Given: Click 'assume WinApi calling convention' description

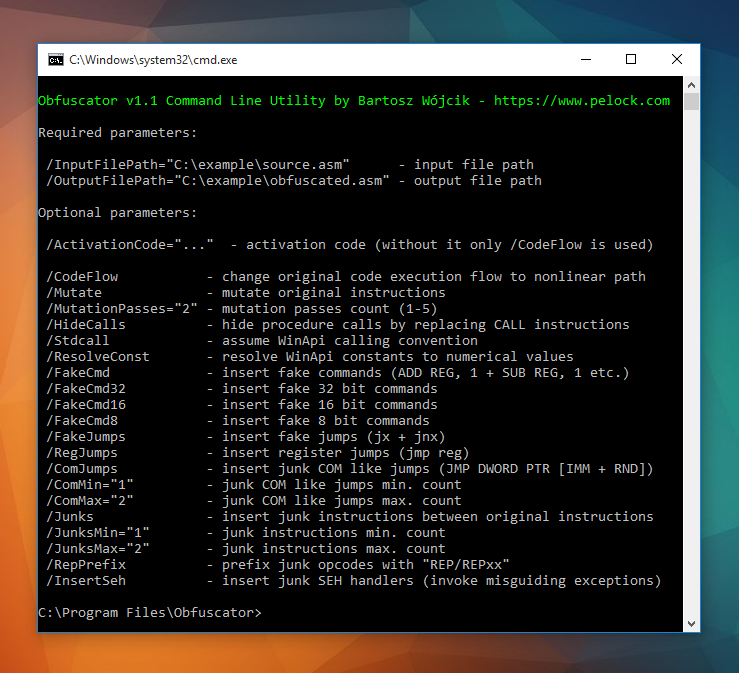Looking at the screenshot, I should 350,341.
